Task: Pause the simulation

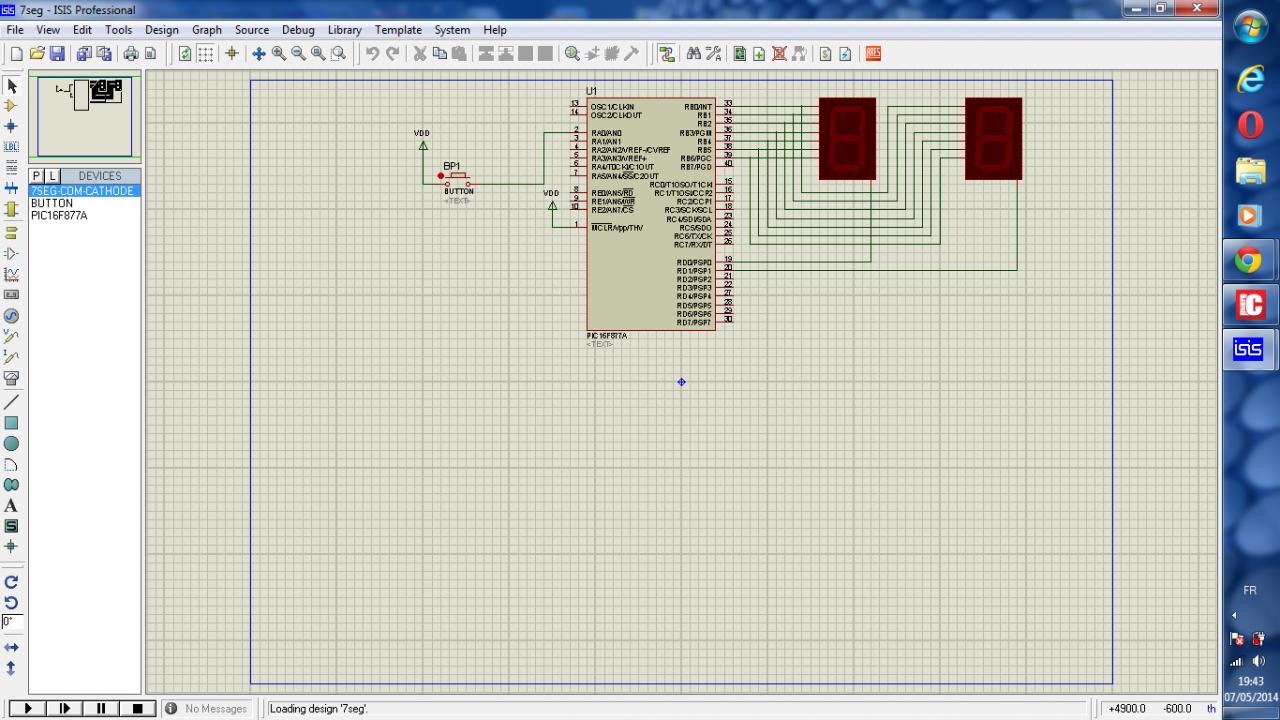Action: (101, 709)
